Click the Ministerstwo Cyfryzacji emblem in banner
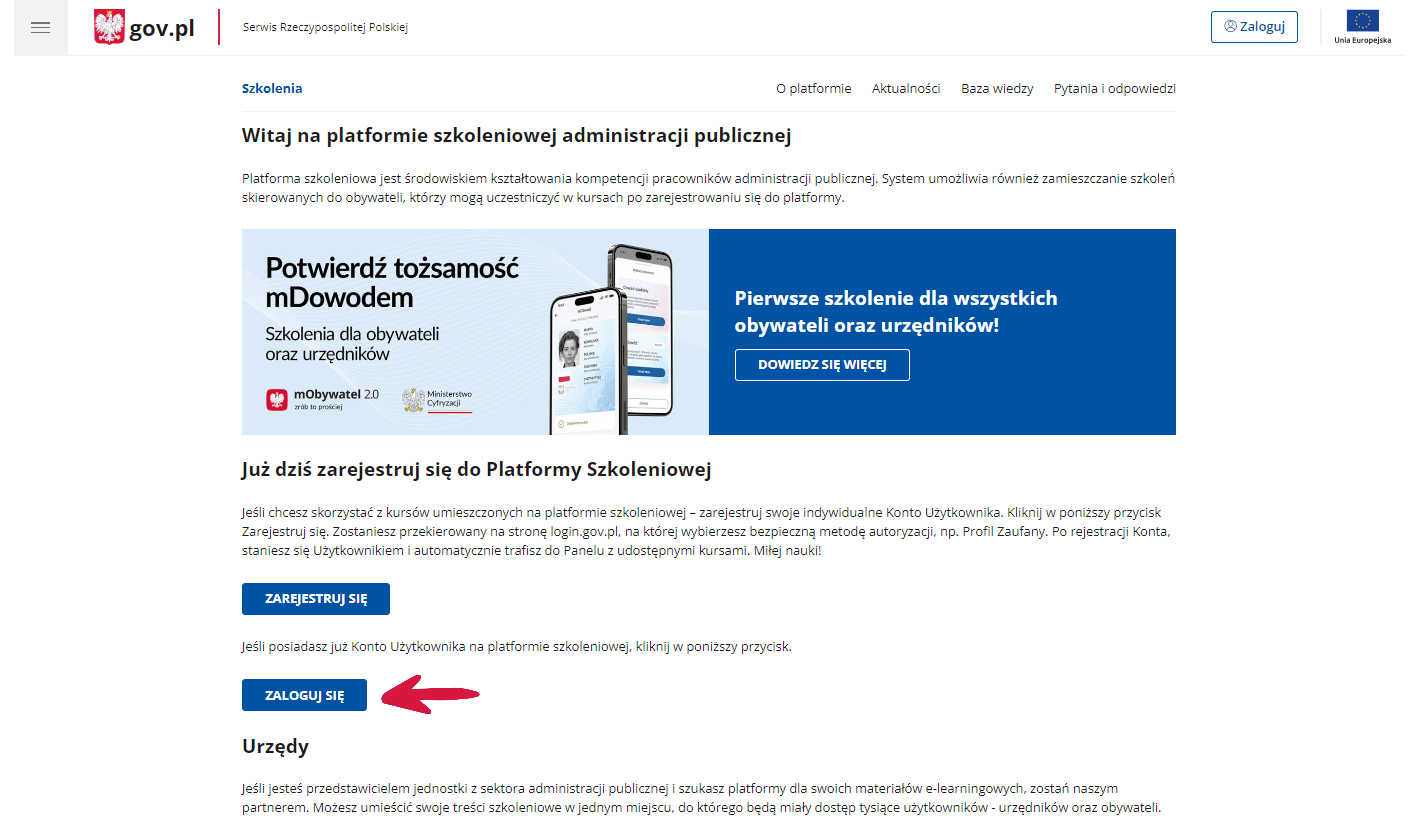 (413, 400)
